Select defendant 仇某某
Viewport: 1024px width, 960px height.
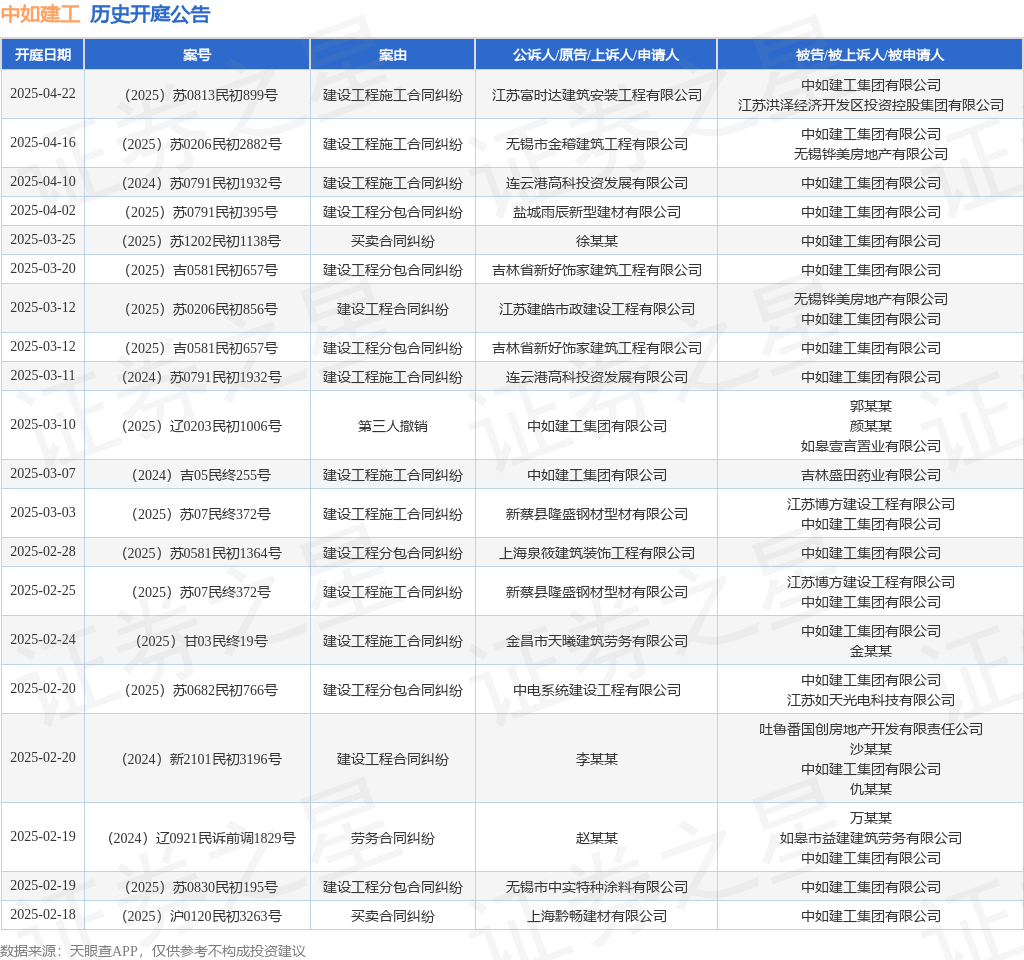871,789
